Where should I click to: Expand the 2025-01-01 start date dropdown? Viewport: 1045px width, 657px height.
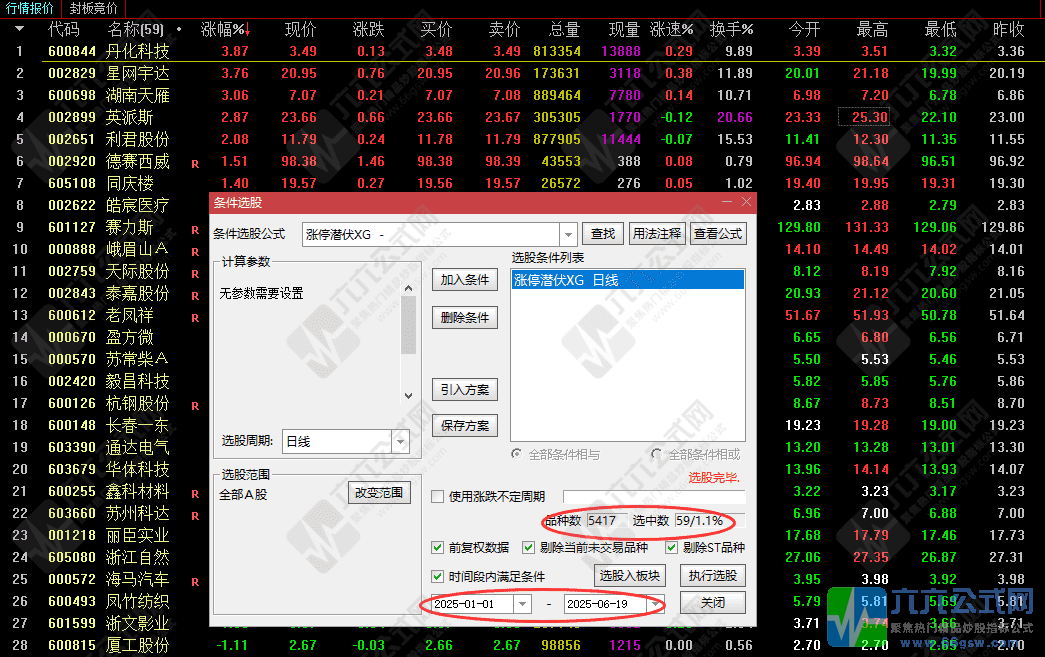(x=524, y=602)
